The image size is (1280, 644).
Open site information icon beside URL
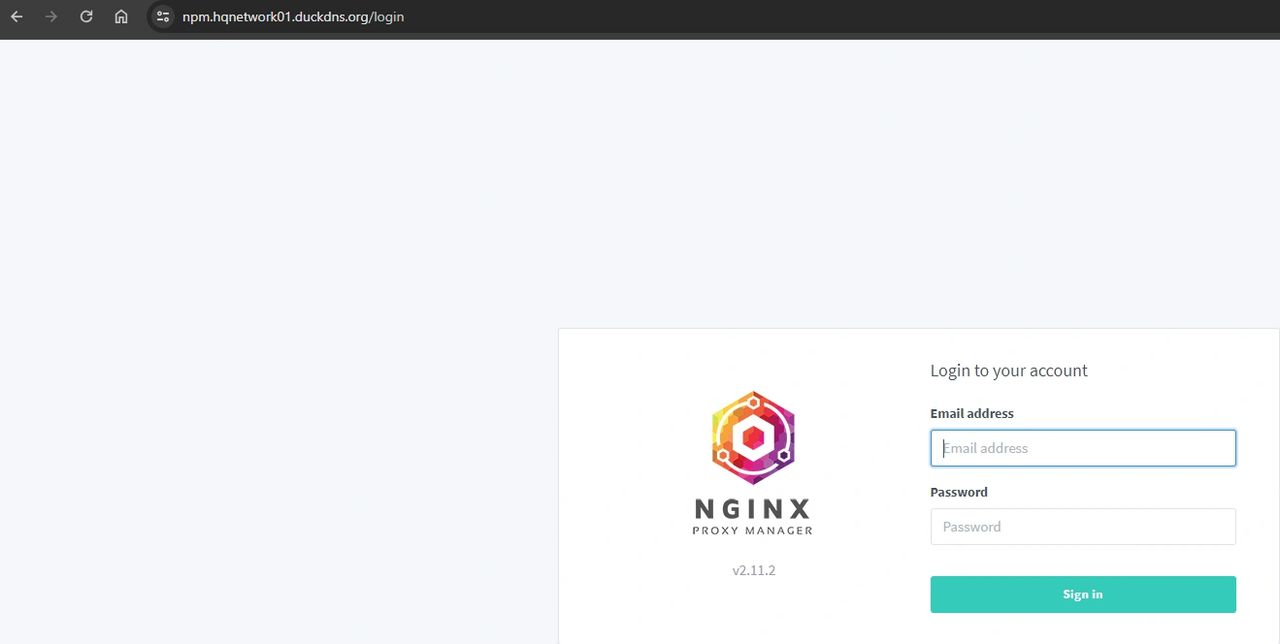(163, 17)
